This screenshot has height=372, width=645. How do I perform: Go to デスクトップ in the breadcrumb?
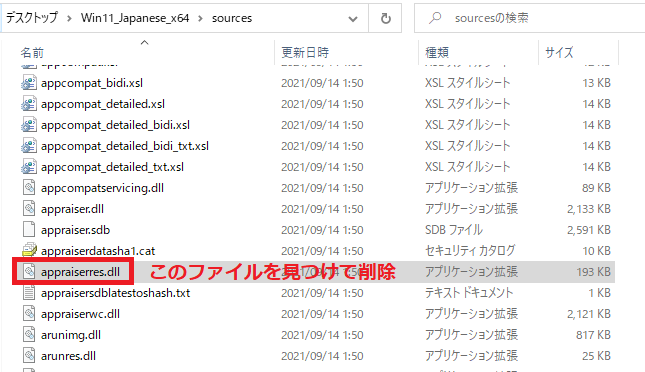(32, 18)
